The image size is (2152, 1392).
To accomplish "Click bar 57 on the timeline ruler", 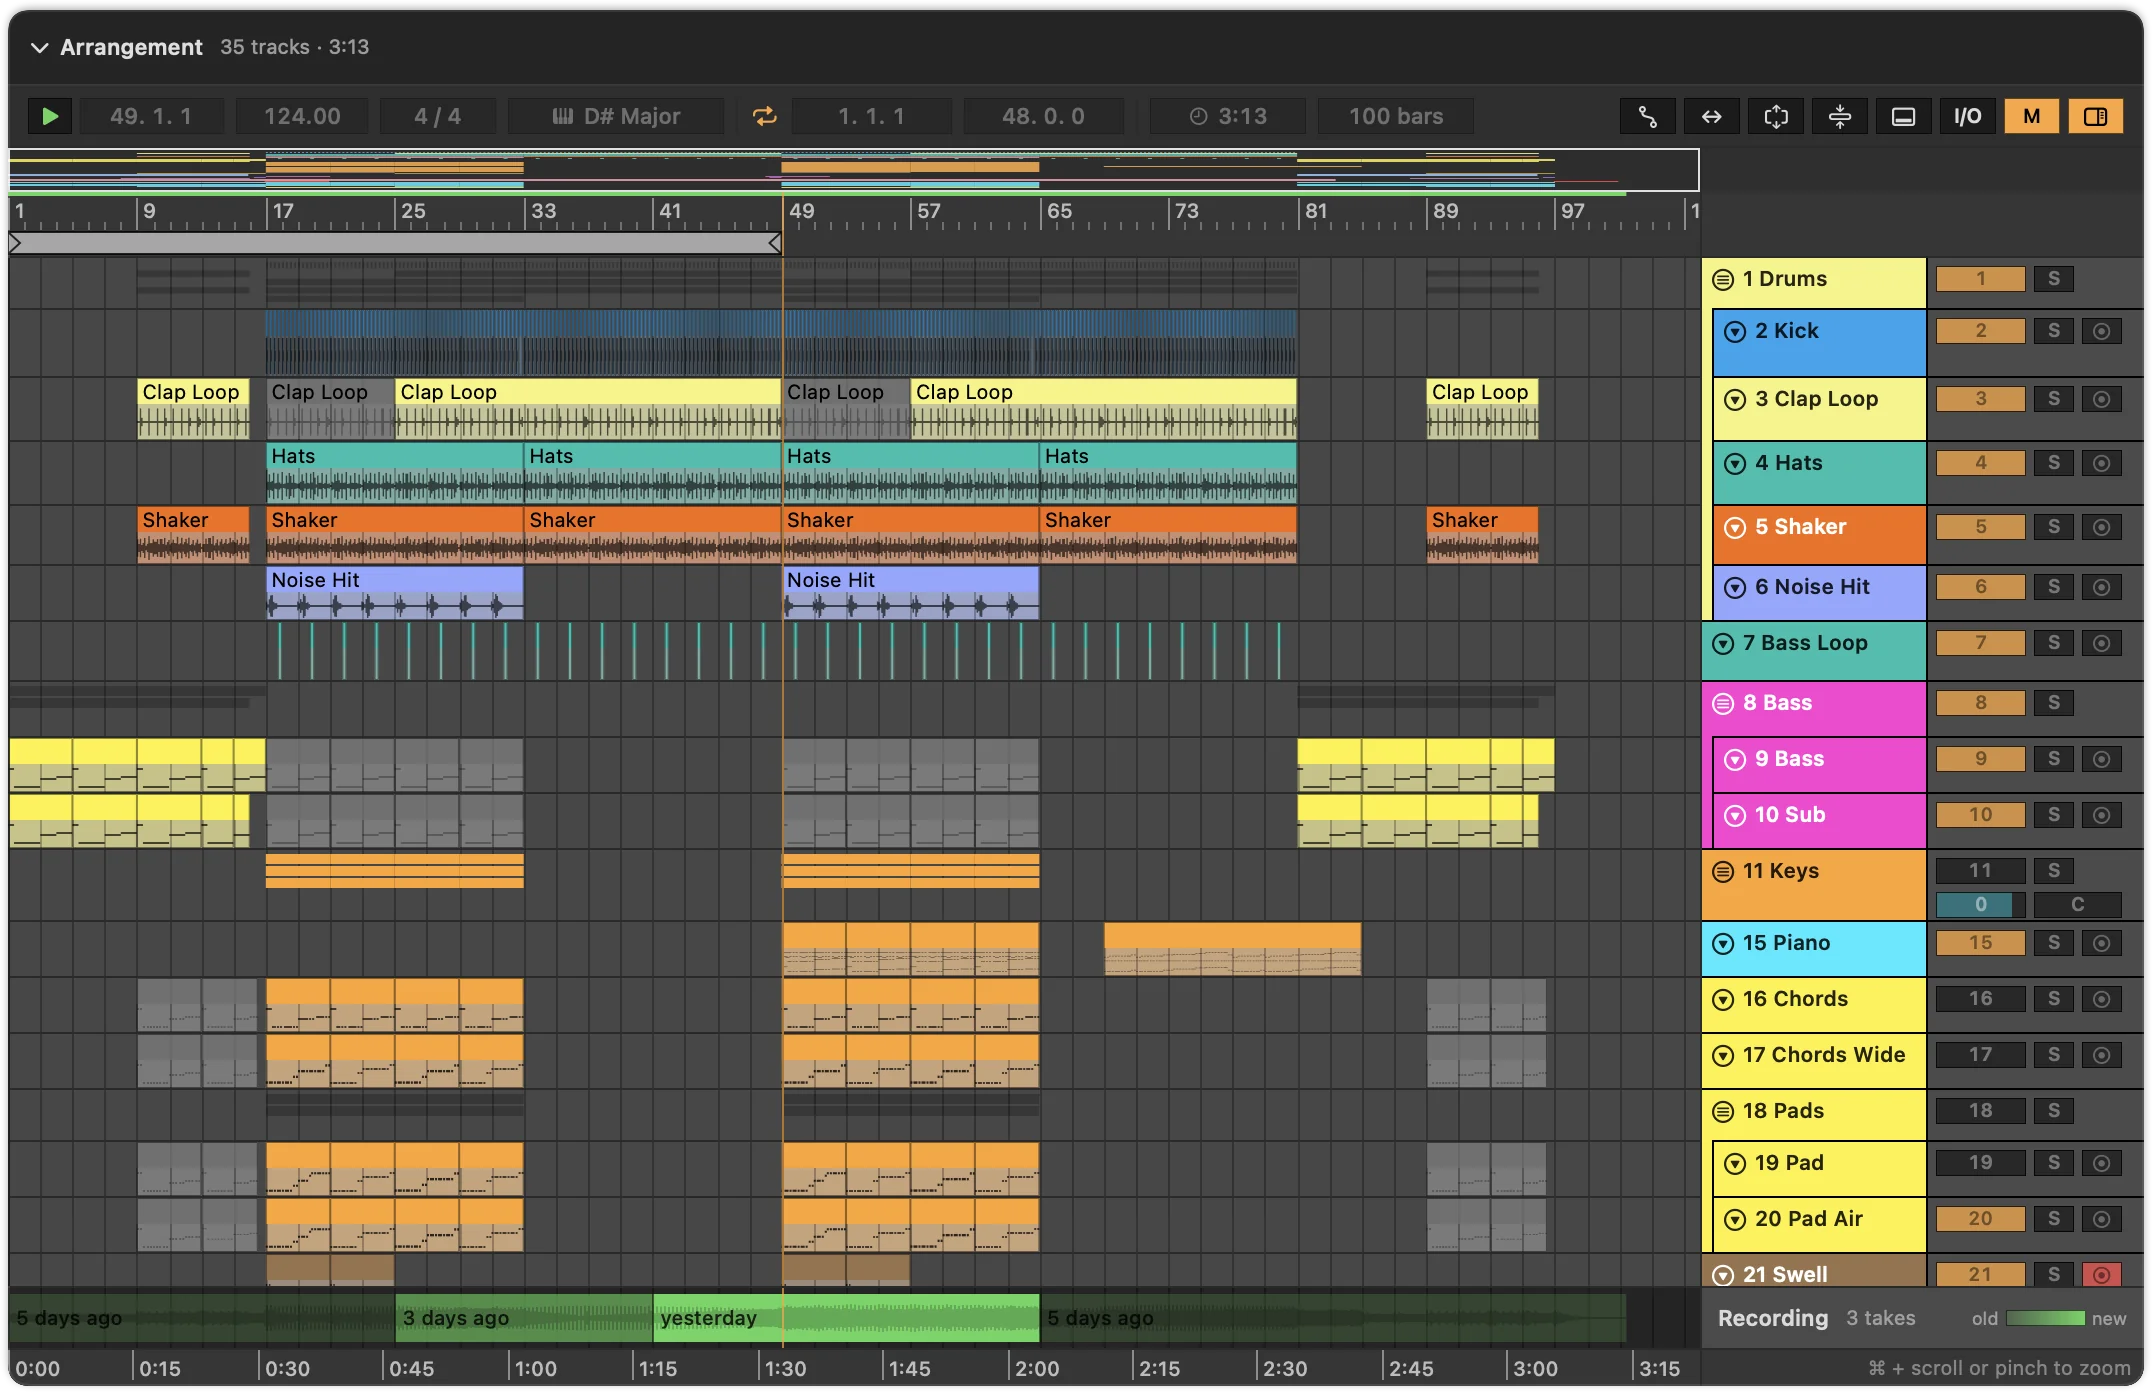I will click(929, 212).
